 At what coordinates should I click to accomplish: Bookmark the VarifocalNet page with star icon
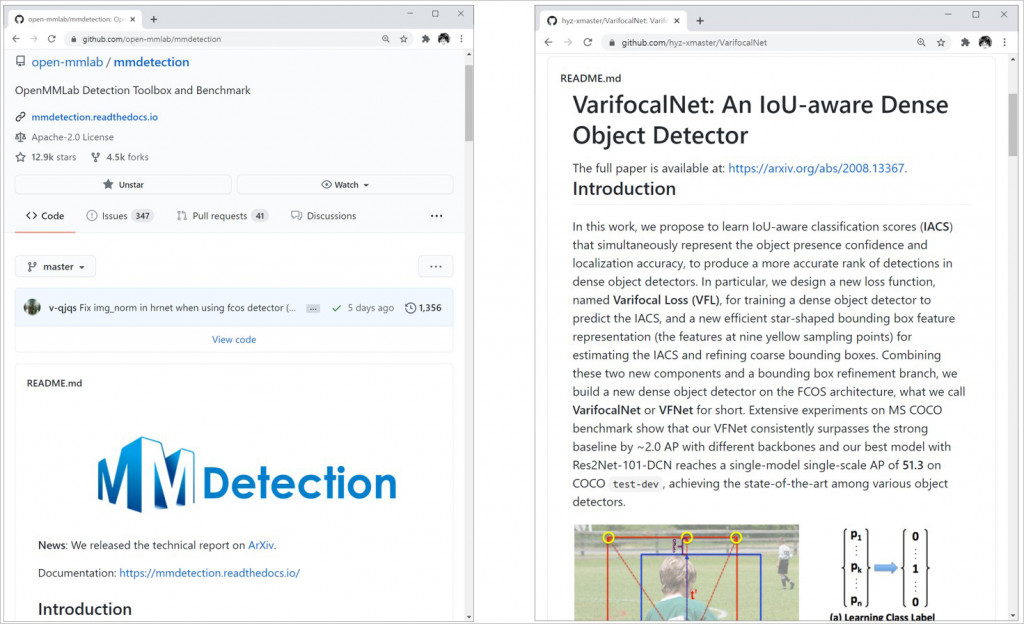(940, 42)
